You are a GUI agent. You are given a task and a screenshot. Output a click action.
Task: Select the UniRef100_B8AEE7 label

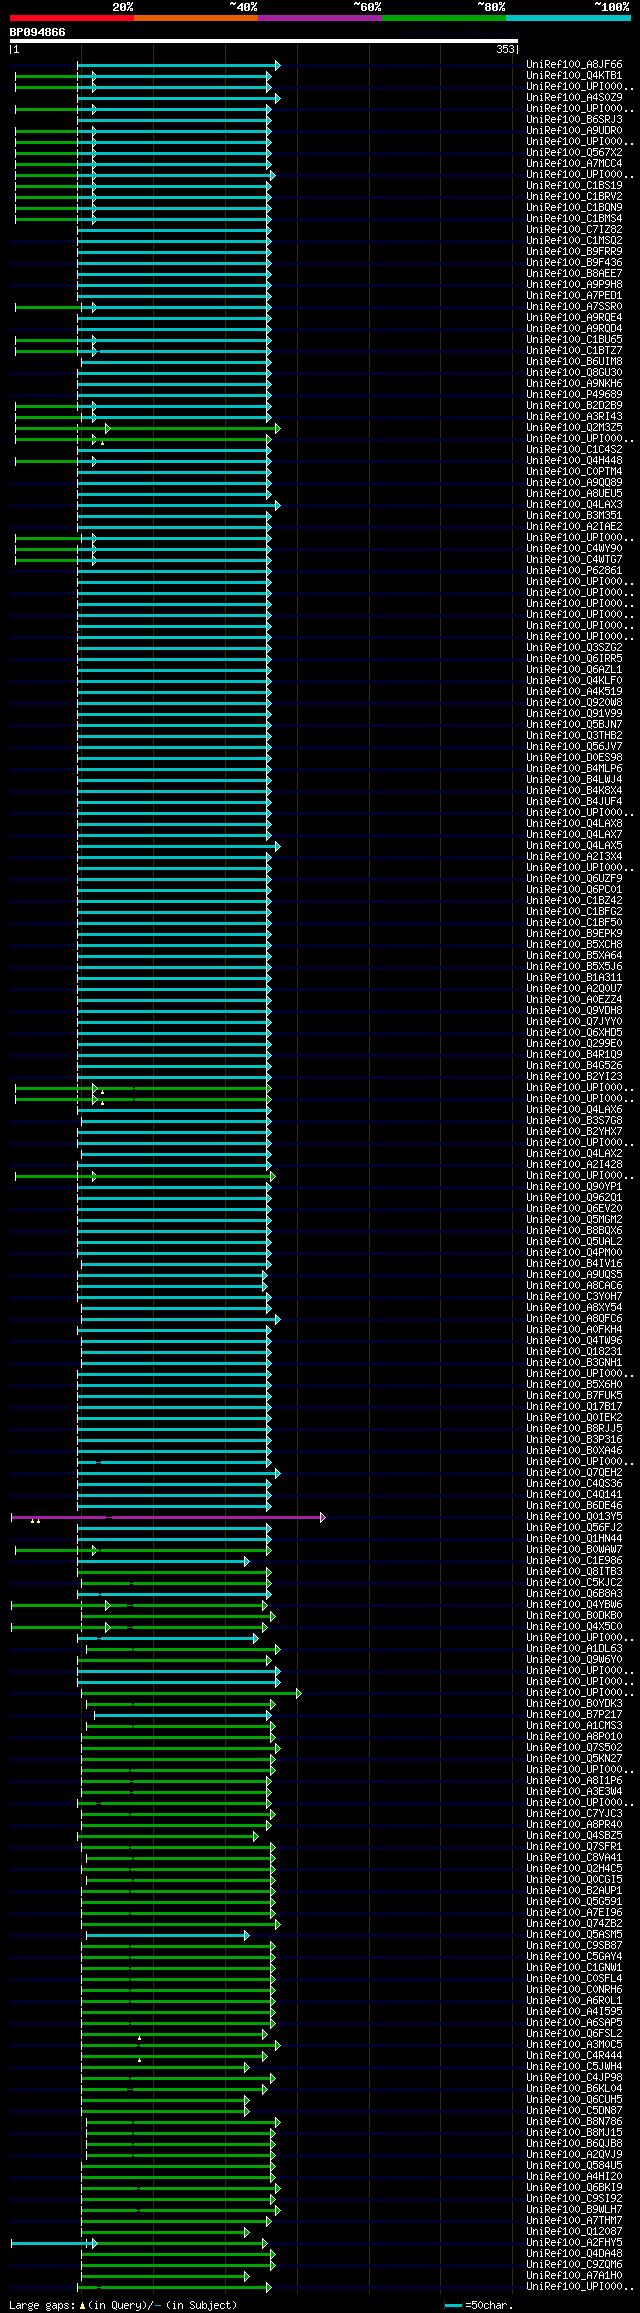(574, 274)
